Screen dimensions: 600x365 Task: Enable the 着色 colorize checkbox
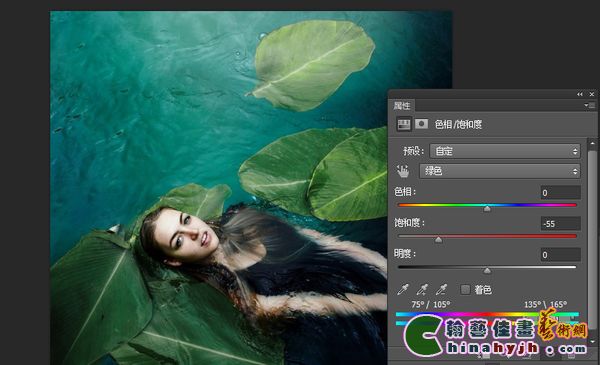coord(465,290)
